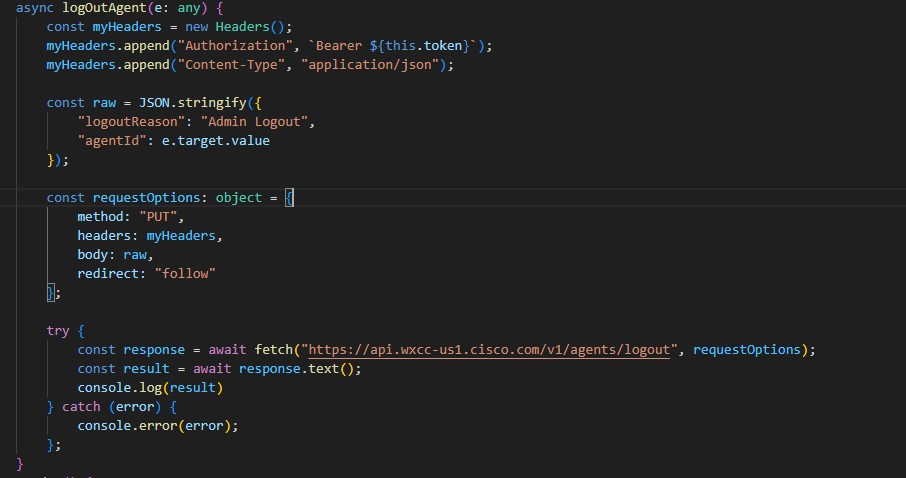
Task: Click the "logoutReason" key
Action: [x=131, y=121]
